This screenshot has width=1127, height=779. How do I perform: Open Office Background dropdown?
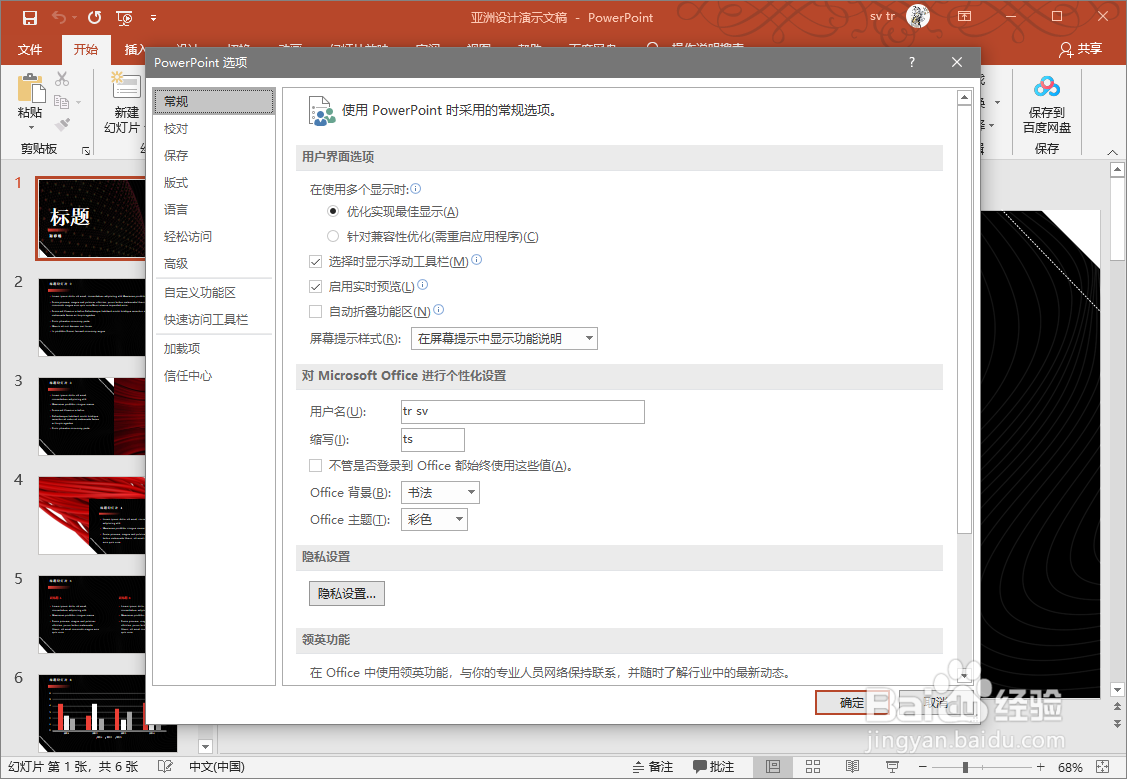point(440,492)
